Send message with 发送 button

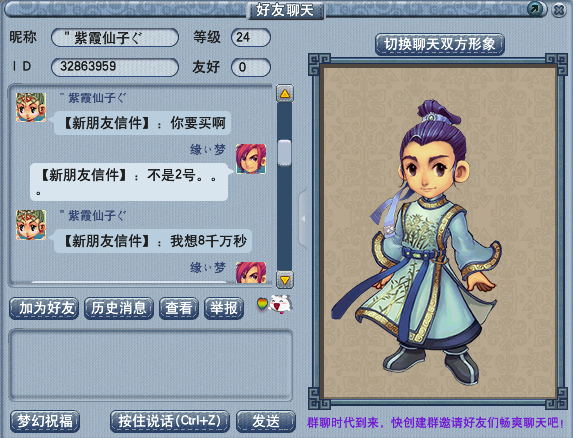(x=266, y=421)
